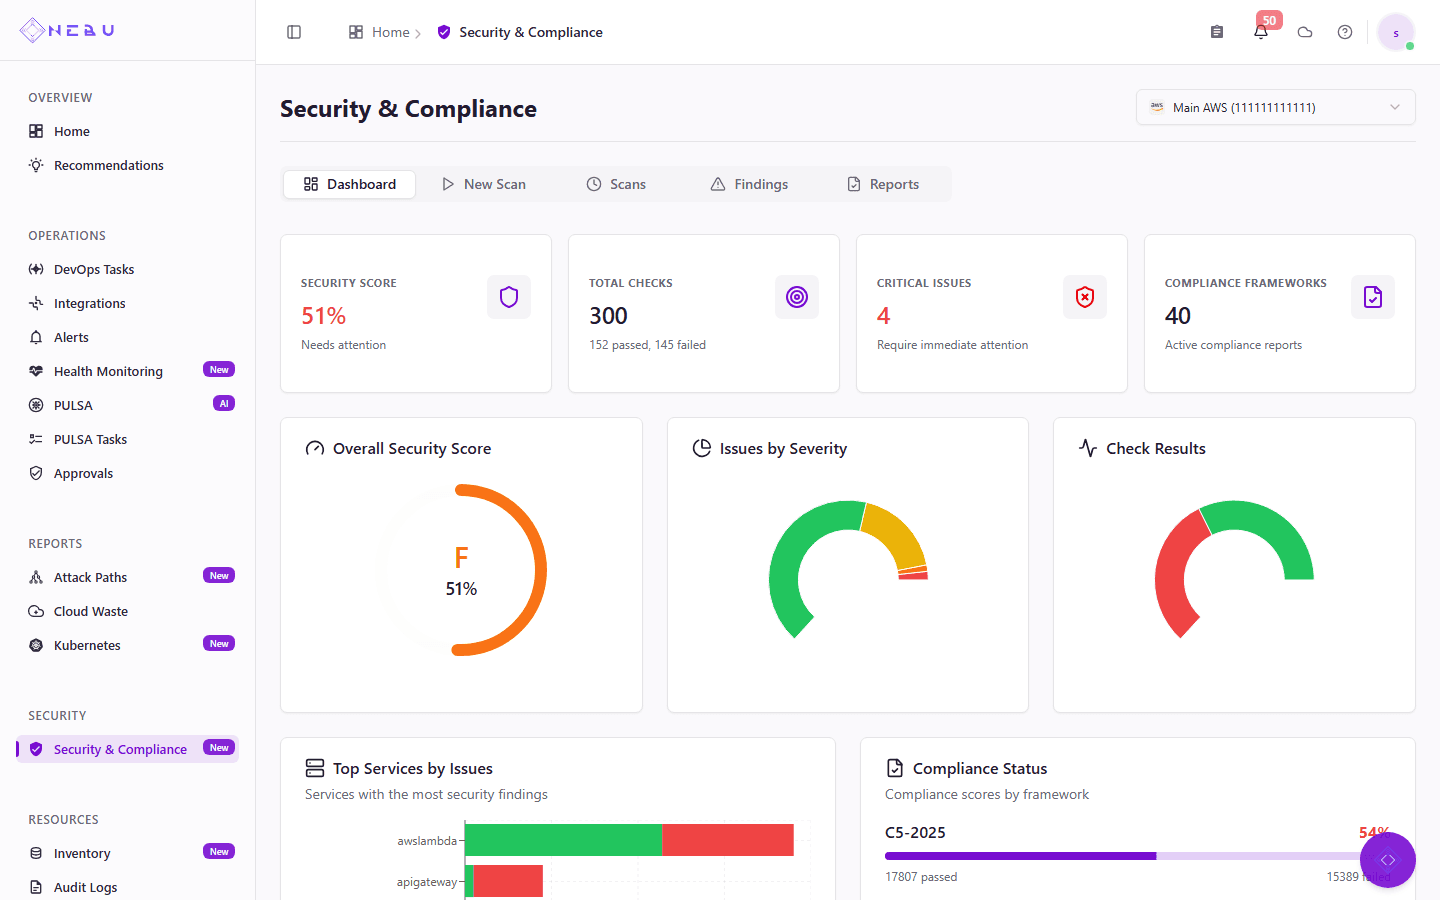
Task: Open the floating purple assistant button
Action: [x=1388, y=860]
